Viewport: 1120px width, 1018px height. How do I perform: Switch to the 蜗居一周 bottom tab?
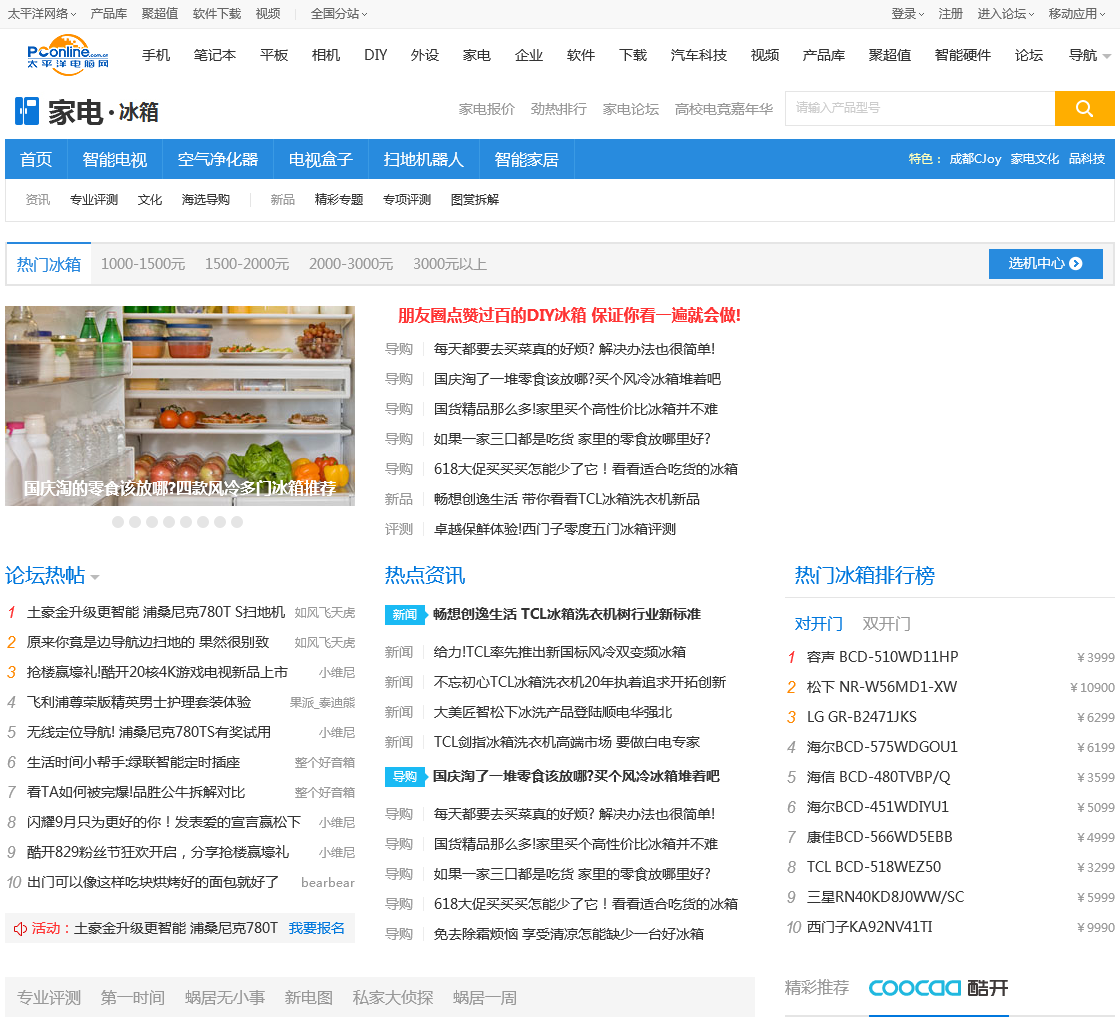pyautogui.click(x=484, y=998)
